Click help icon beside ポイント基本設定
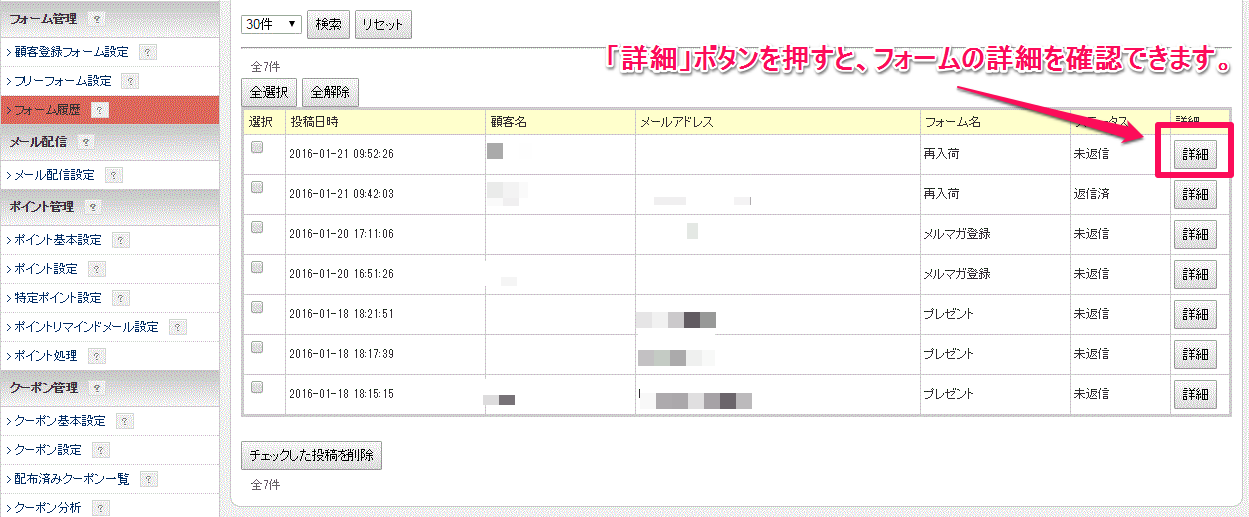 (120, 240)
